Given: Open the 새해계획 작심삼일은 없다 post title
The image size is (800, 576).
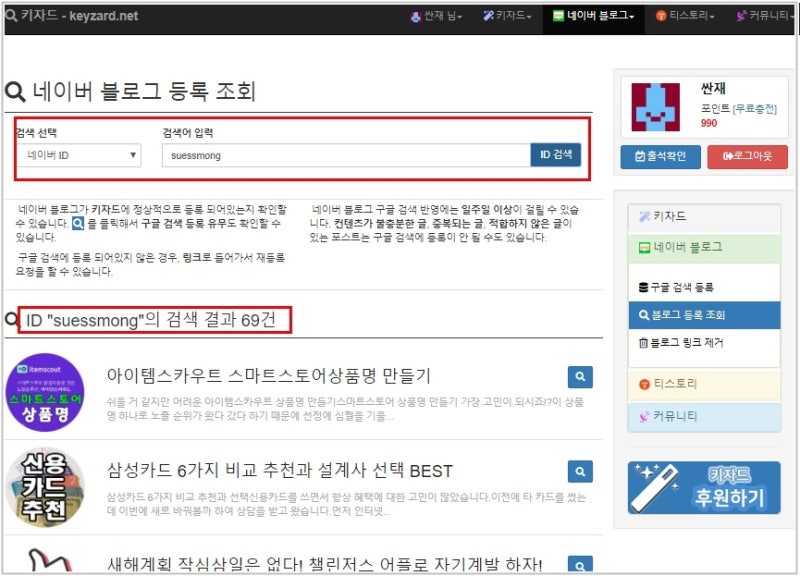Looking at the screenshot, I should click(x=324, y=564).
